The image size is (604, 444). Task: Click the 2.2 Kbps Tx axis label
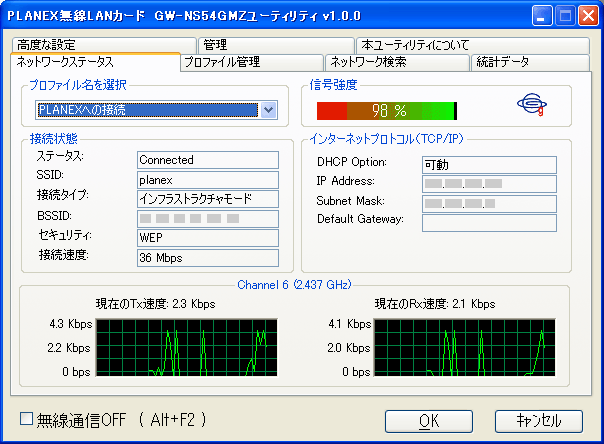[x=69, y=348]
